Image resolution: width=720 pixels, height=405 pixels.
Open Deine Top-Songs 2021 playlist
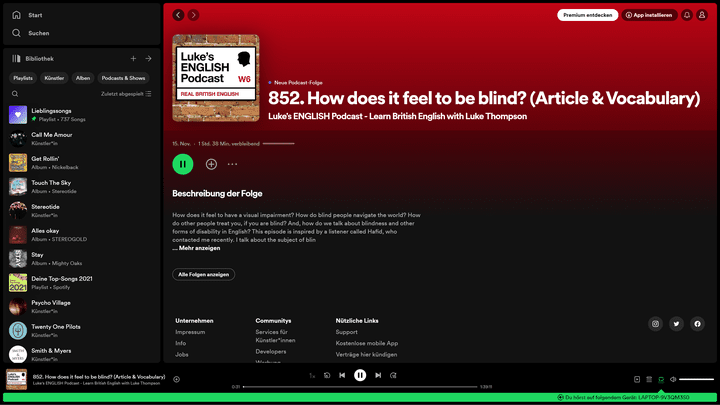82,282
